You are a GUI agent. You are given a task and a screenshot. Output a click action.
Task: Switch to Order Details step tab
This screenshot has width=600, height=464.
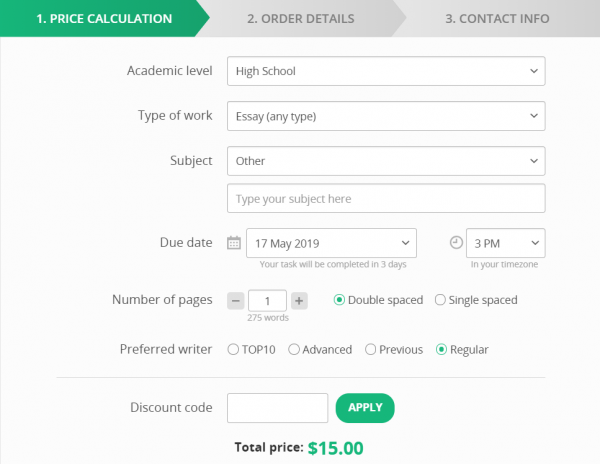coord(300,18)
